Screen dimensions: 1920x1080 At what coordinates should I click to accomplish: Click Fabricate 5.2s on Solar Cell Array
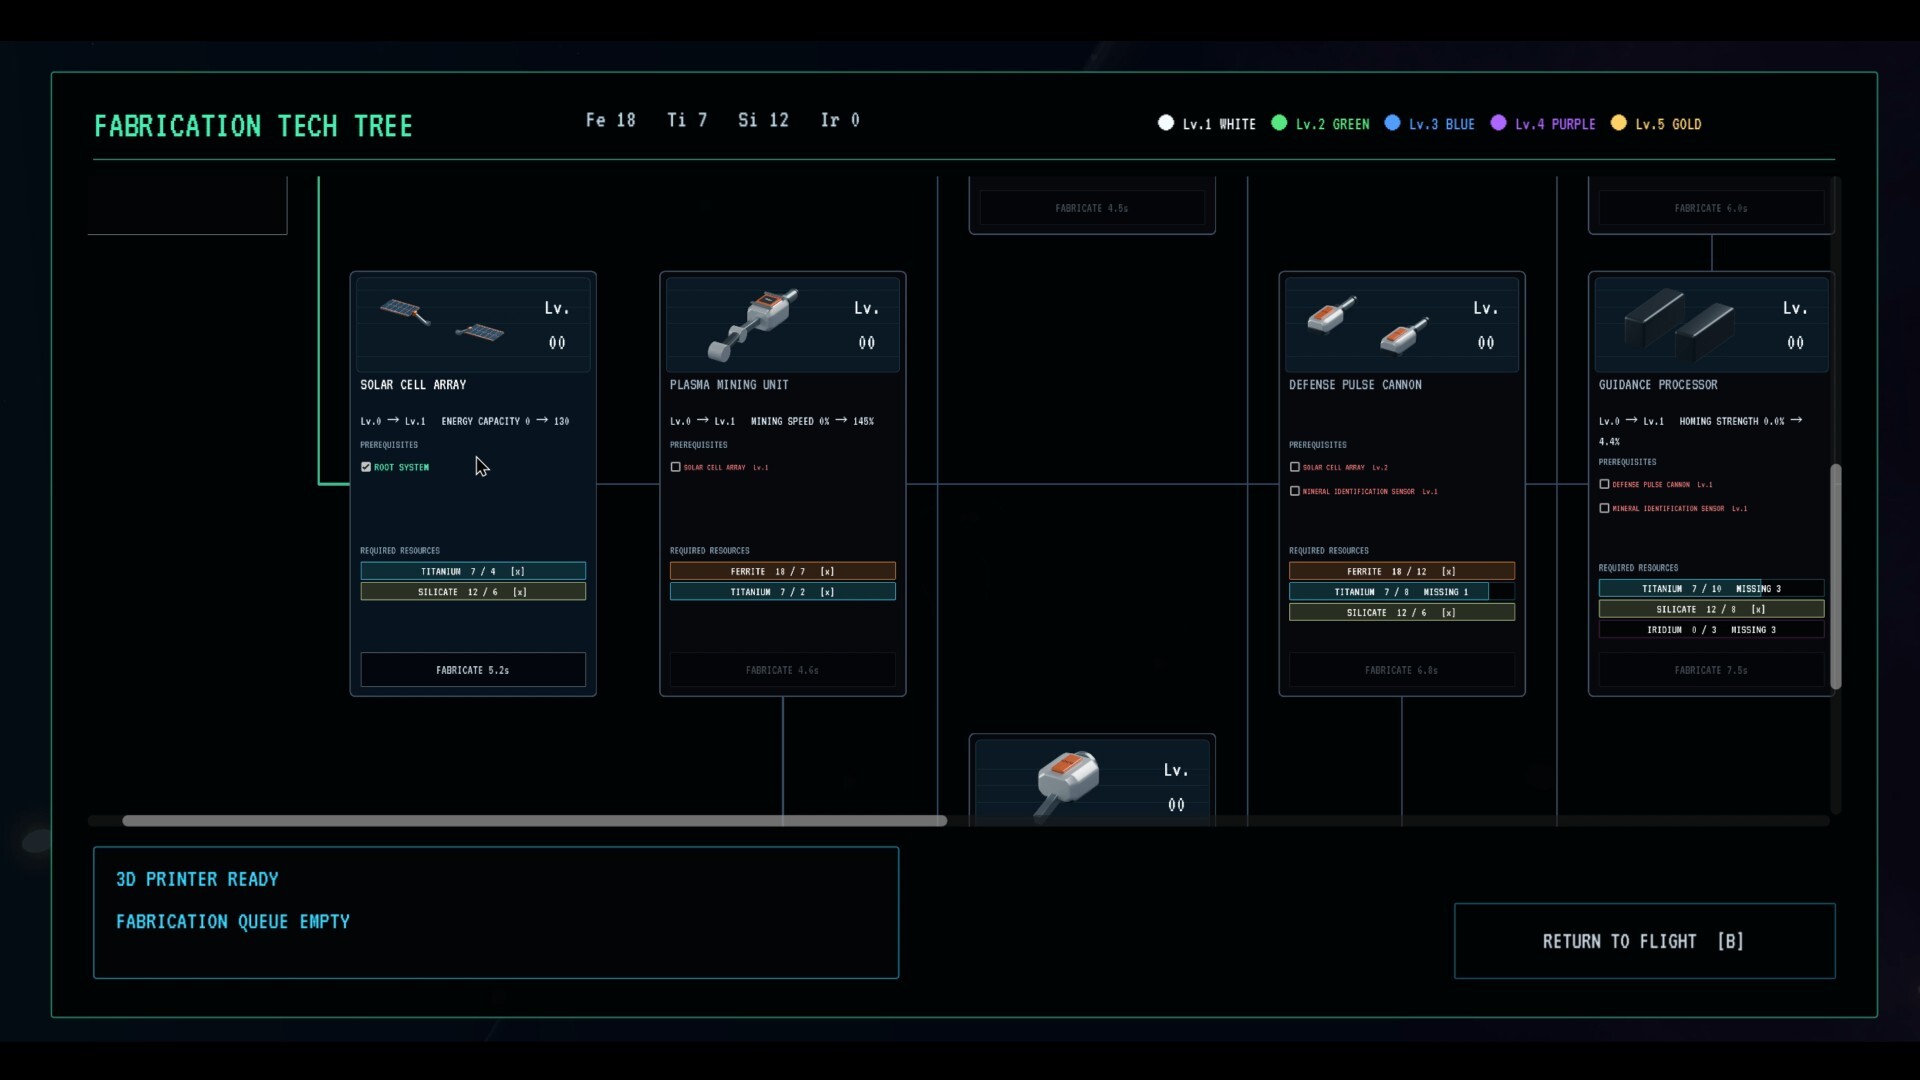(x=473, y=670)
